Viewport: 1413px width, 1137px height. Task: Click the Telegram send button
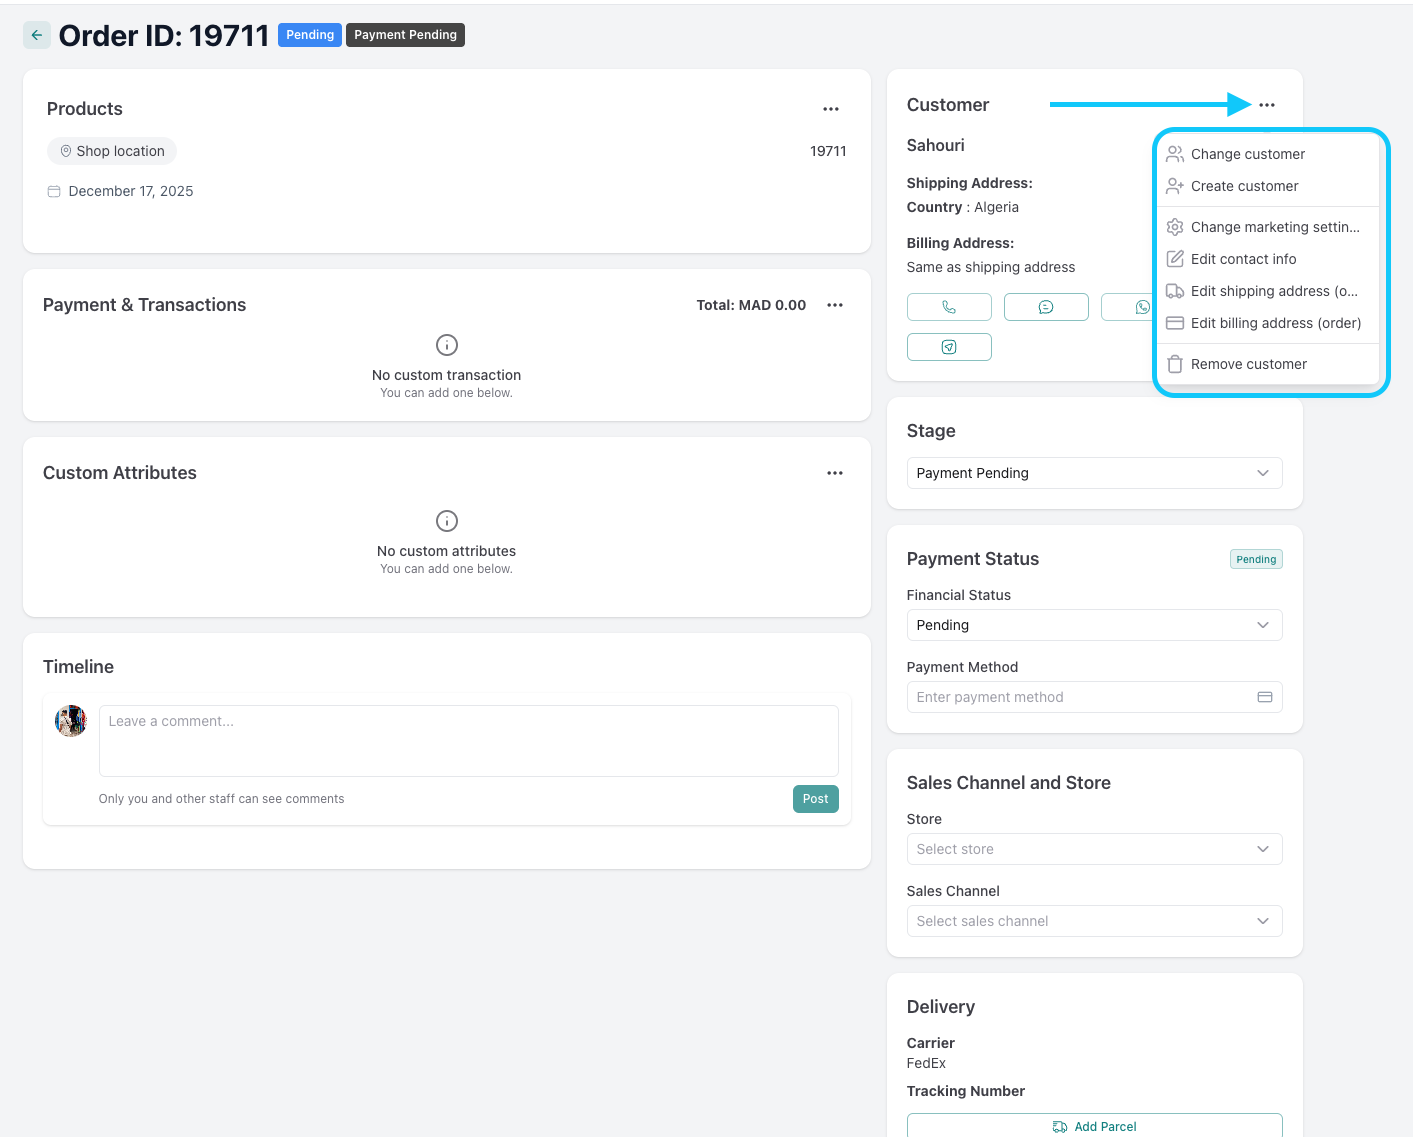[x=949, y=347]
